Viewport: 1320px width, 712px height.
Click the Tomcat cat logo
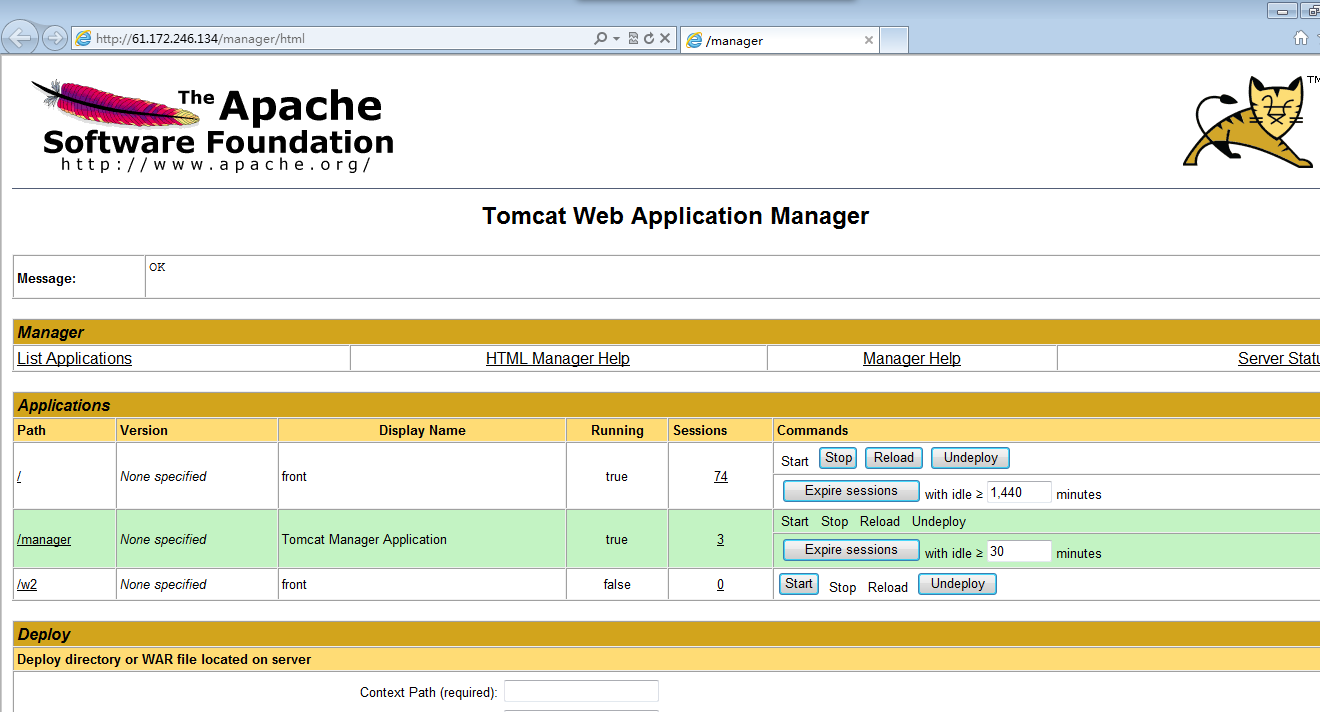(x=1250, y=121)
